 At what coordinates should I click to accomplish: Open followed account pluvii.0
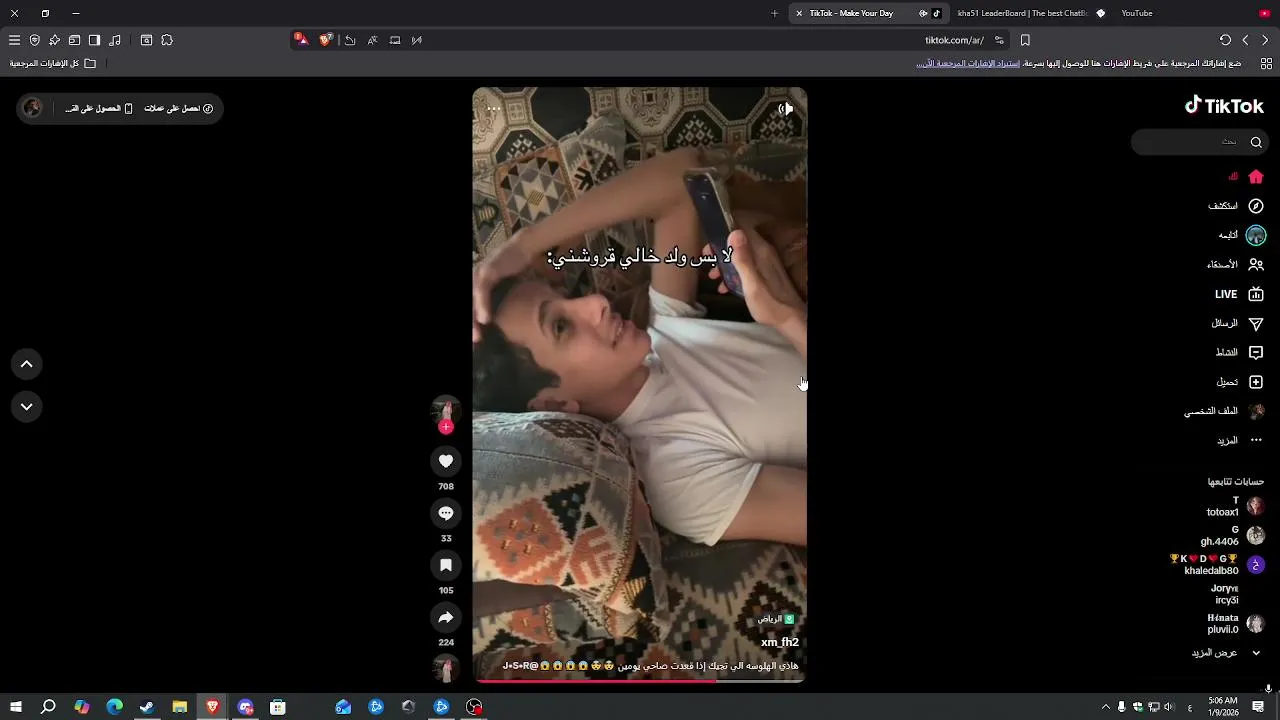(x=1236, y=623)
